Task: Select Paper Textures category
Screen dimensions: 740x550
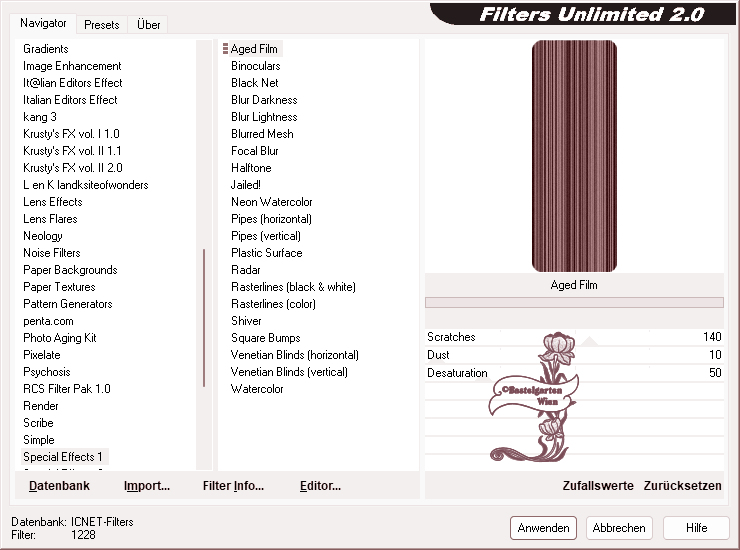Action: click(x=59, y=287)
